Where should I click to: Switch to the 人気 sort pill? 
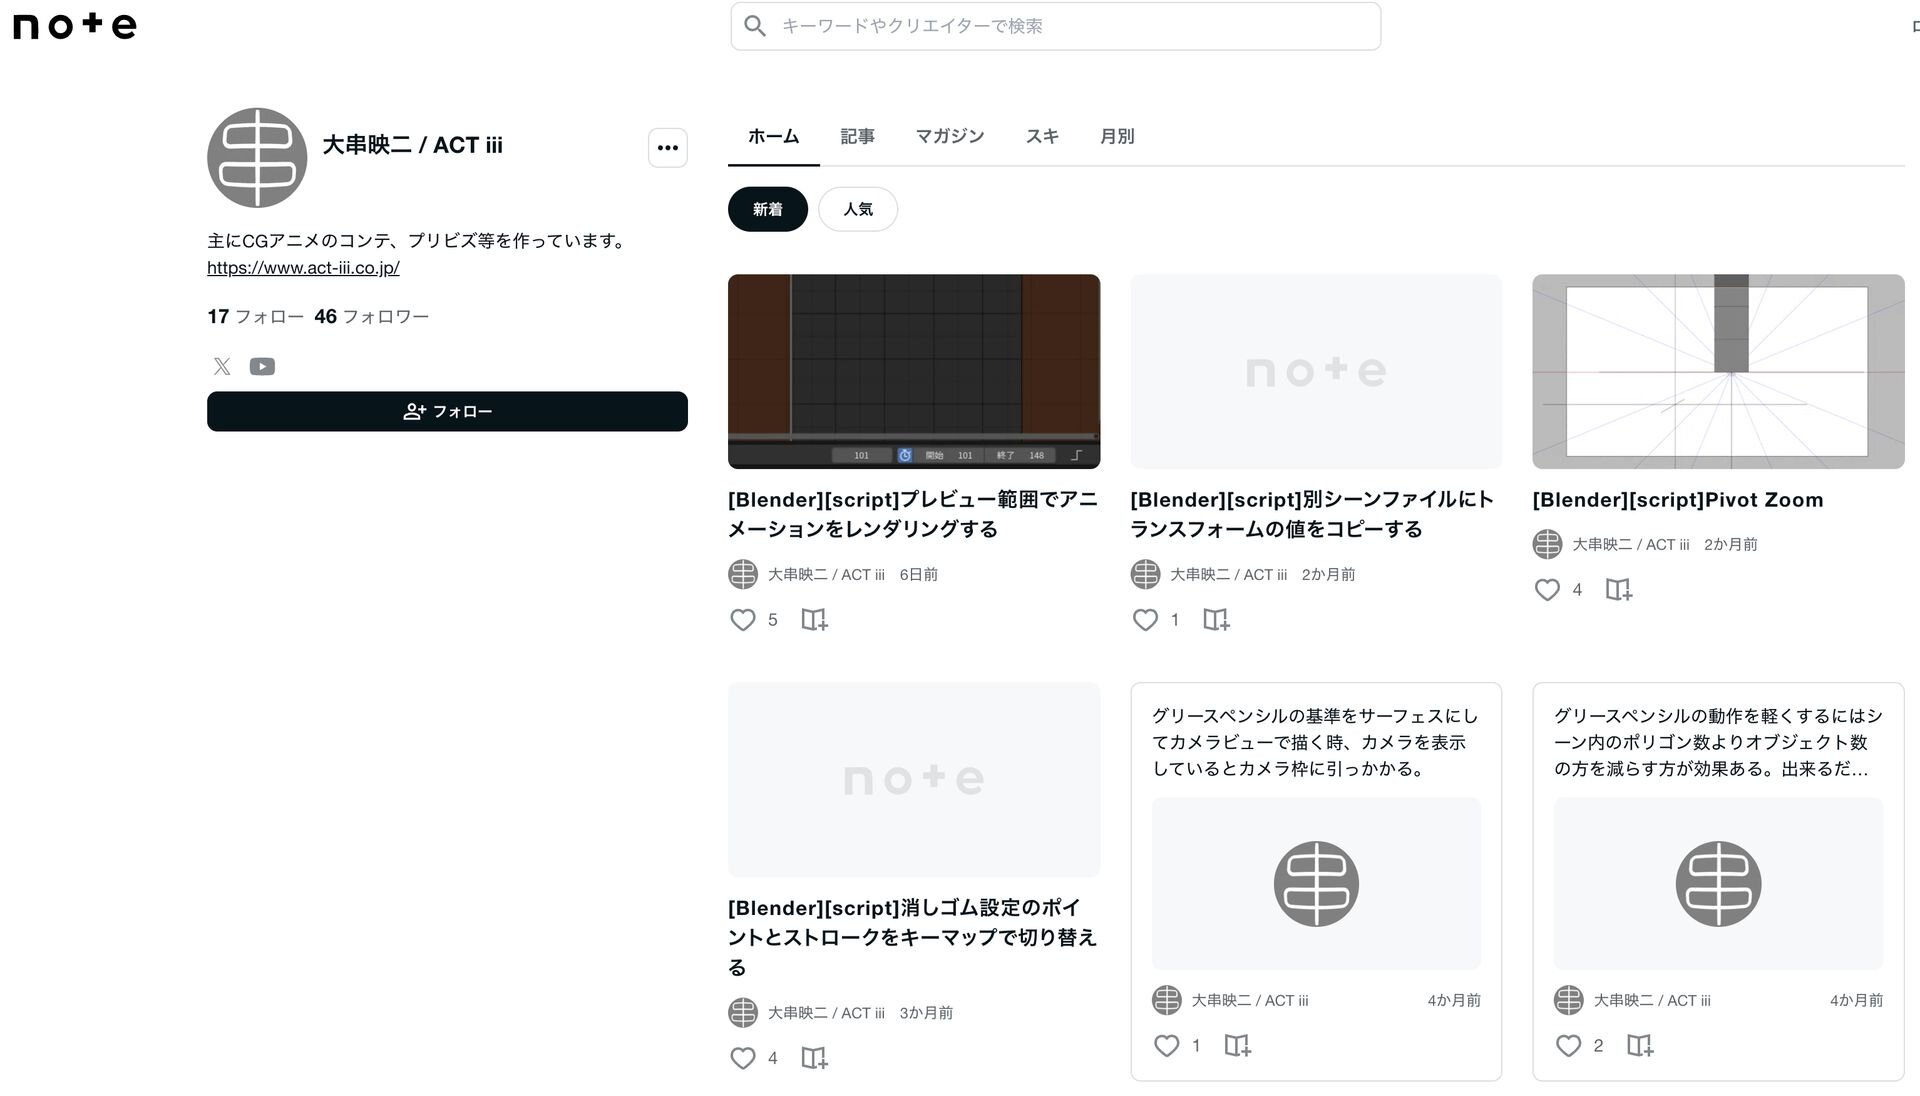[857, 209]
